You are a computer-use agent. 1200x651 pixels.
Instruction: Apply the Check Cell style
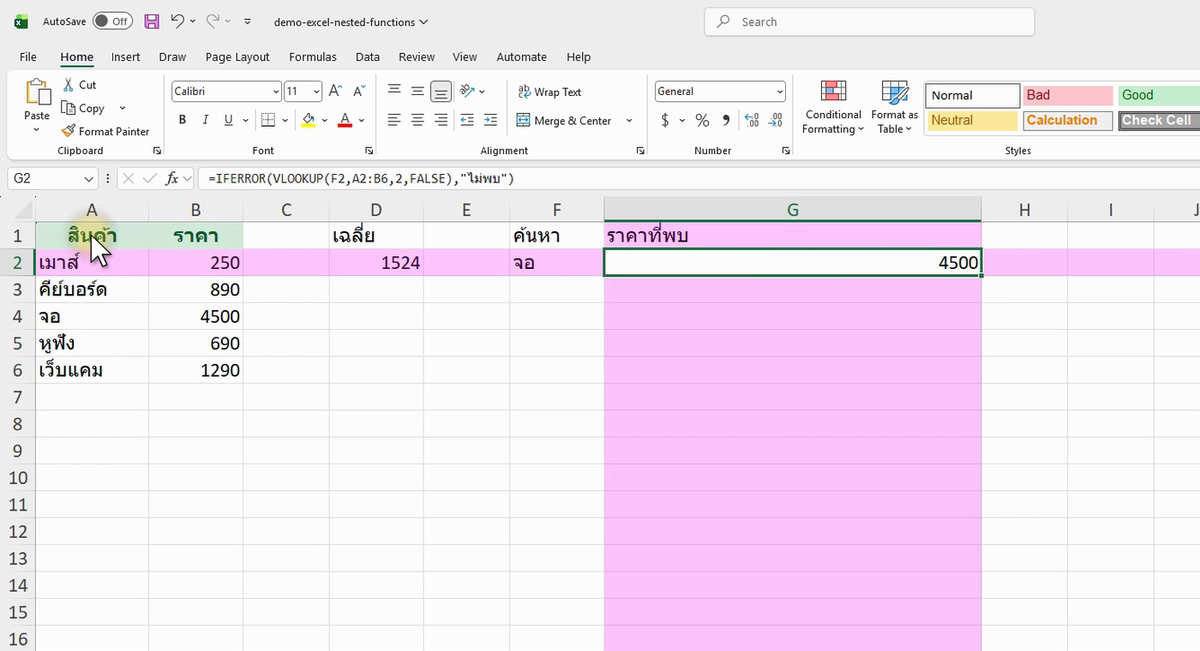[1159, 120]
